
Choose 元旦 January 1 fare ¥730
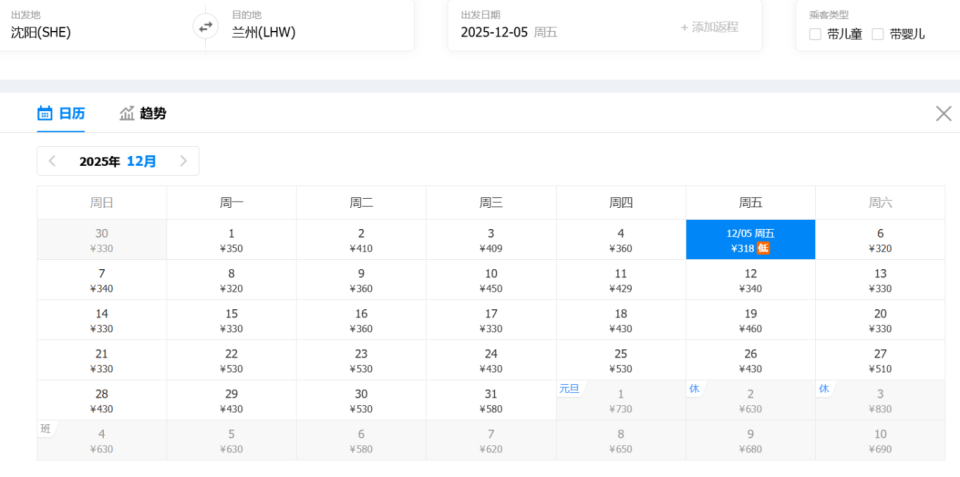click(620, 400)
